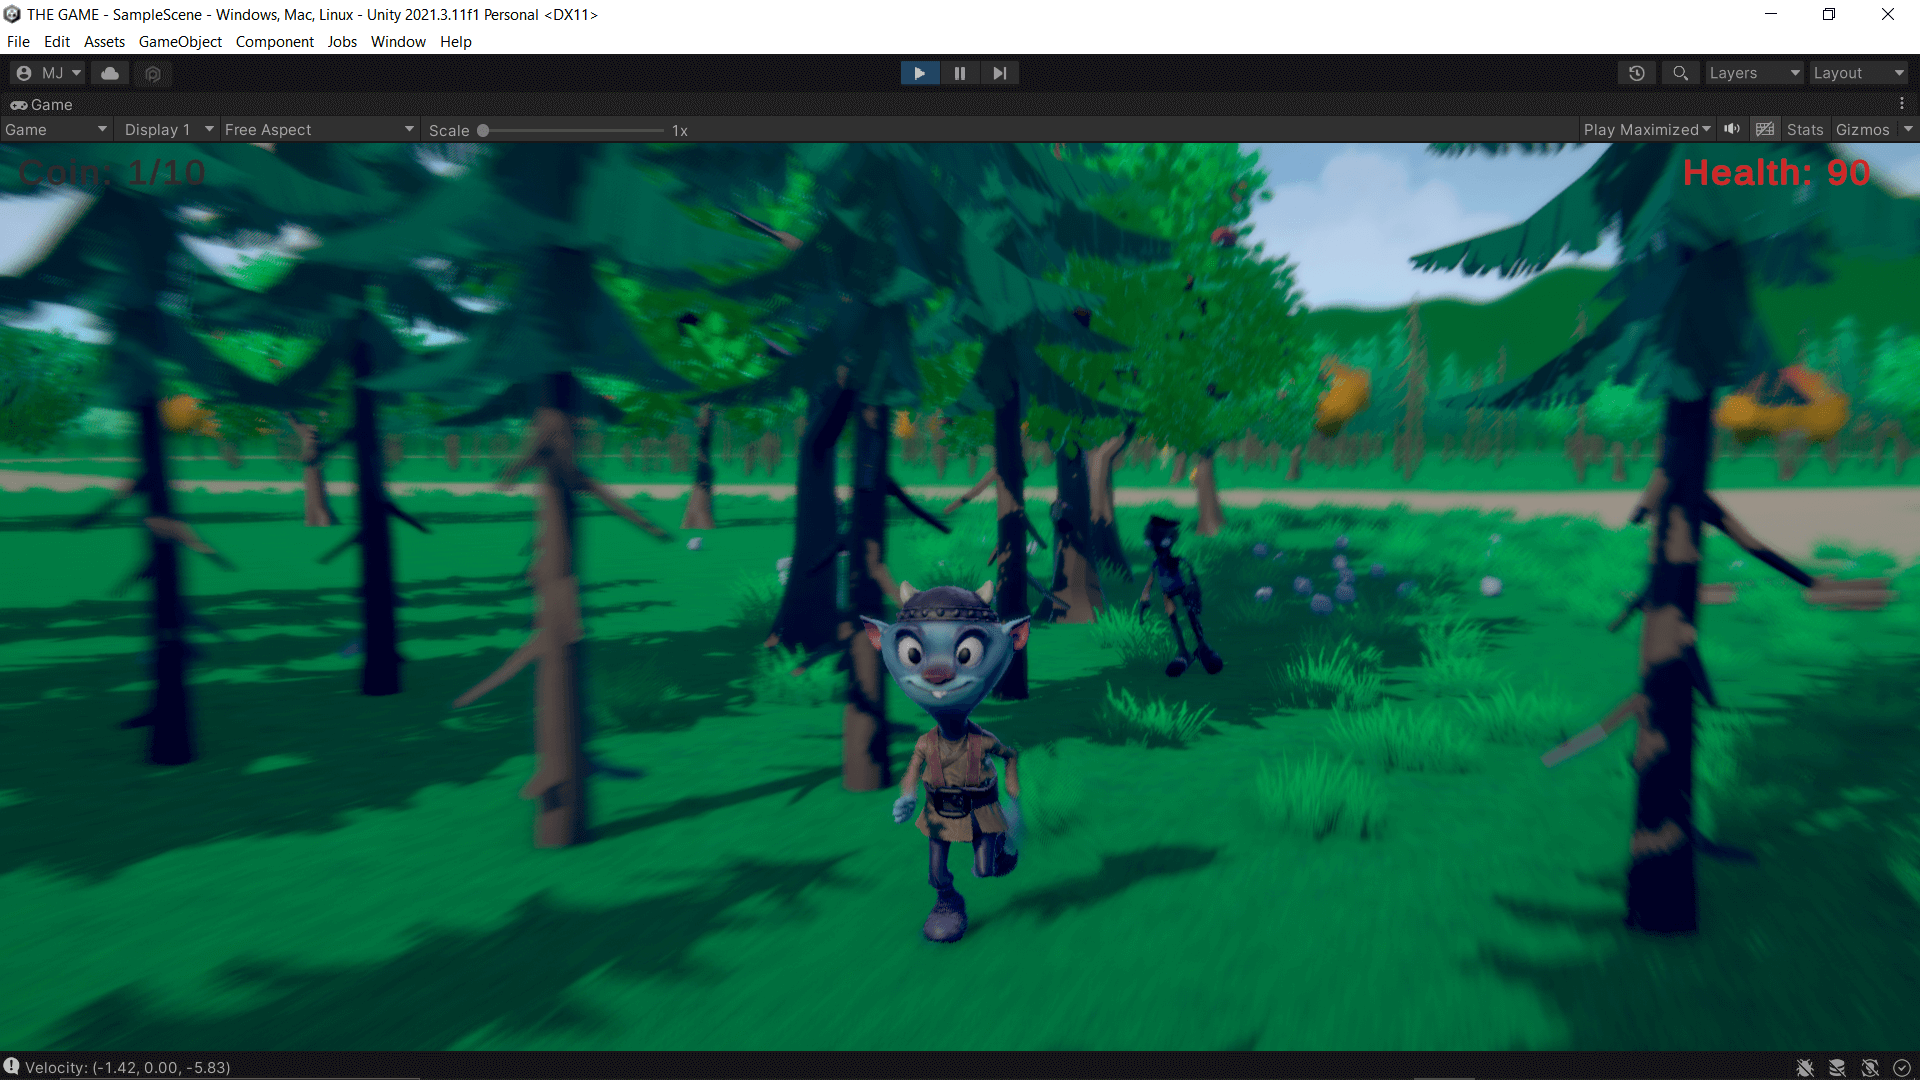Click the Undo History clock icon
Image resolution: width=1920 pixels, height=1080 pixels.
coord(1636,73)
